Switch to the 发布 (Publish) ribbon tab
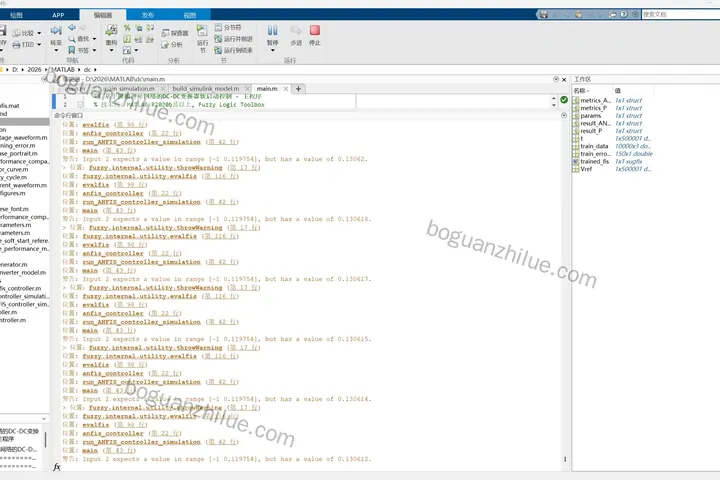Screen dimensions: 720x480 (148, 15)
